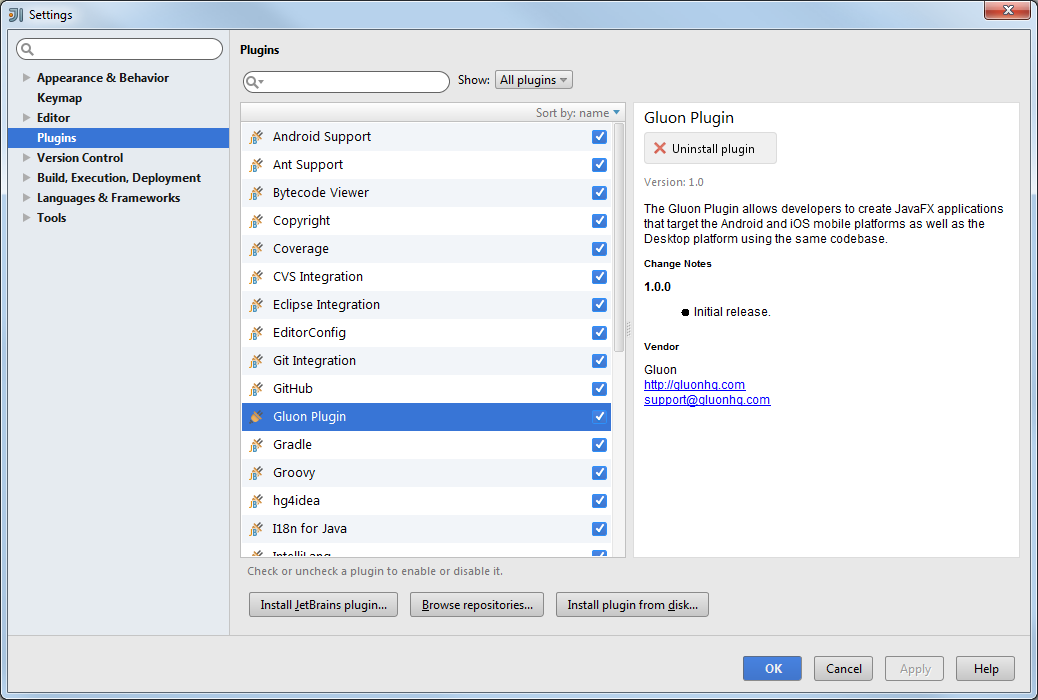1038x700 pixels.
Task: Click the I18n for Java plugin icon
Action: 256,529
